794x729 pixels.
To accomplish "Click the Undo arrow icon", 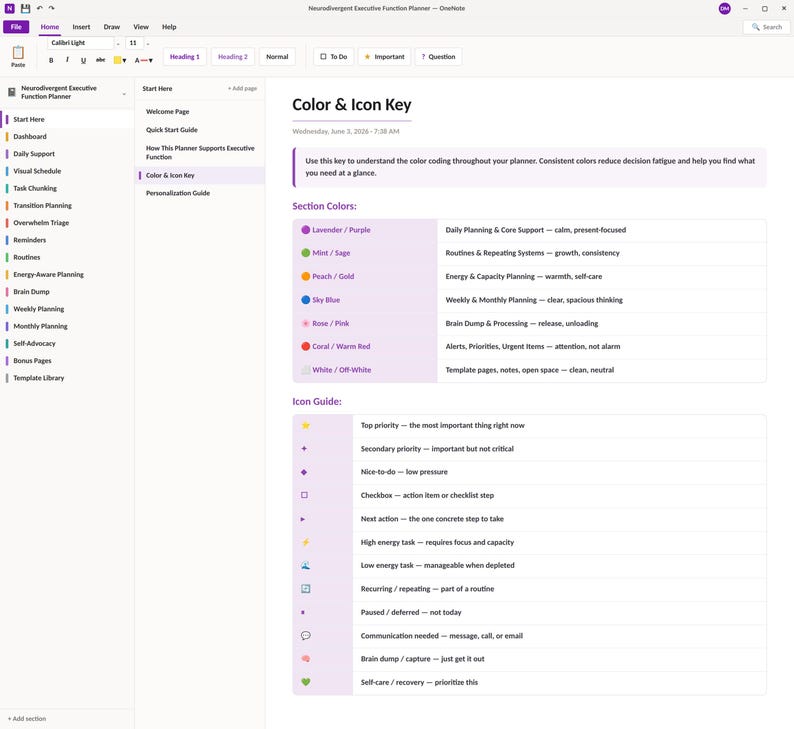I will tap(39, 8).
